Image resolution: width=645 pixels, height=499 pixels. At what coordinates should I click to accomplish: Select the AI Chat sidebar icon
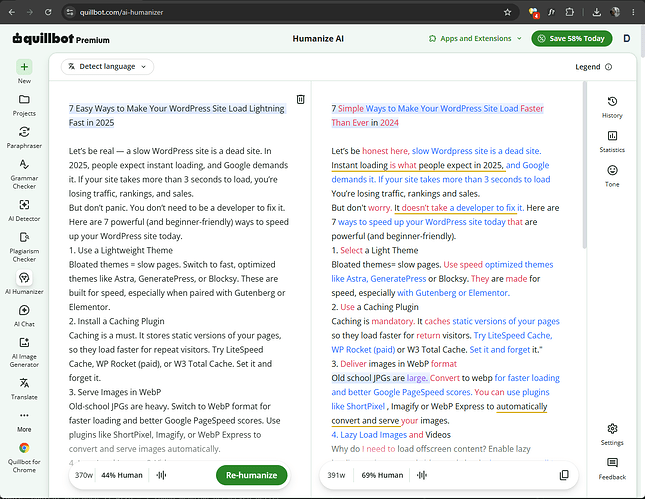(24, 316)
